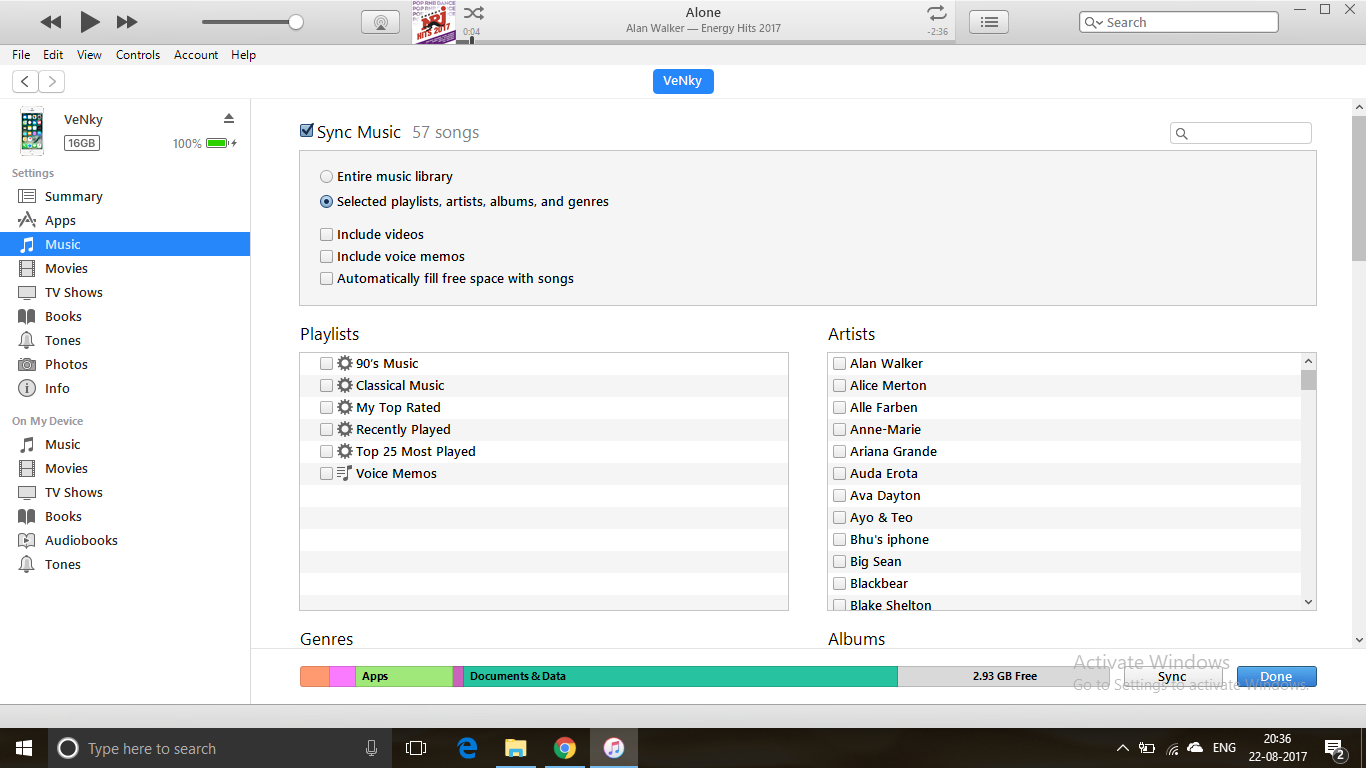Open Movies under On My Device
Image resolution: width=1366 pixels, height=768 pixels.
125,469
